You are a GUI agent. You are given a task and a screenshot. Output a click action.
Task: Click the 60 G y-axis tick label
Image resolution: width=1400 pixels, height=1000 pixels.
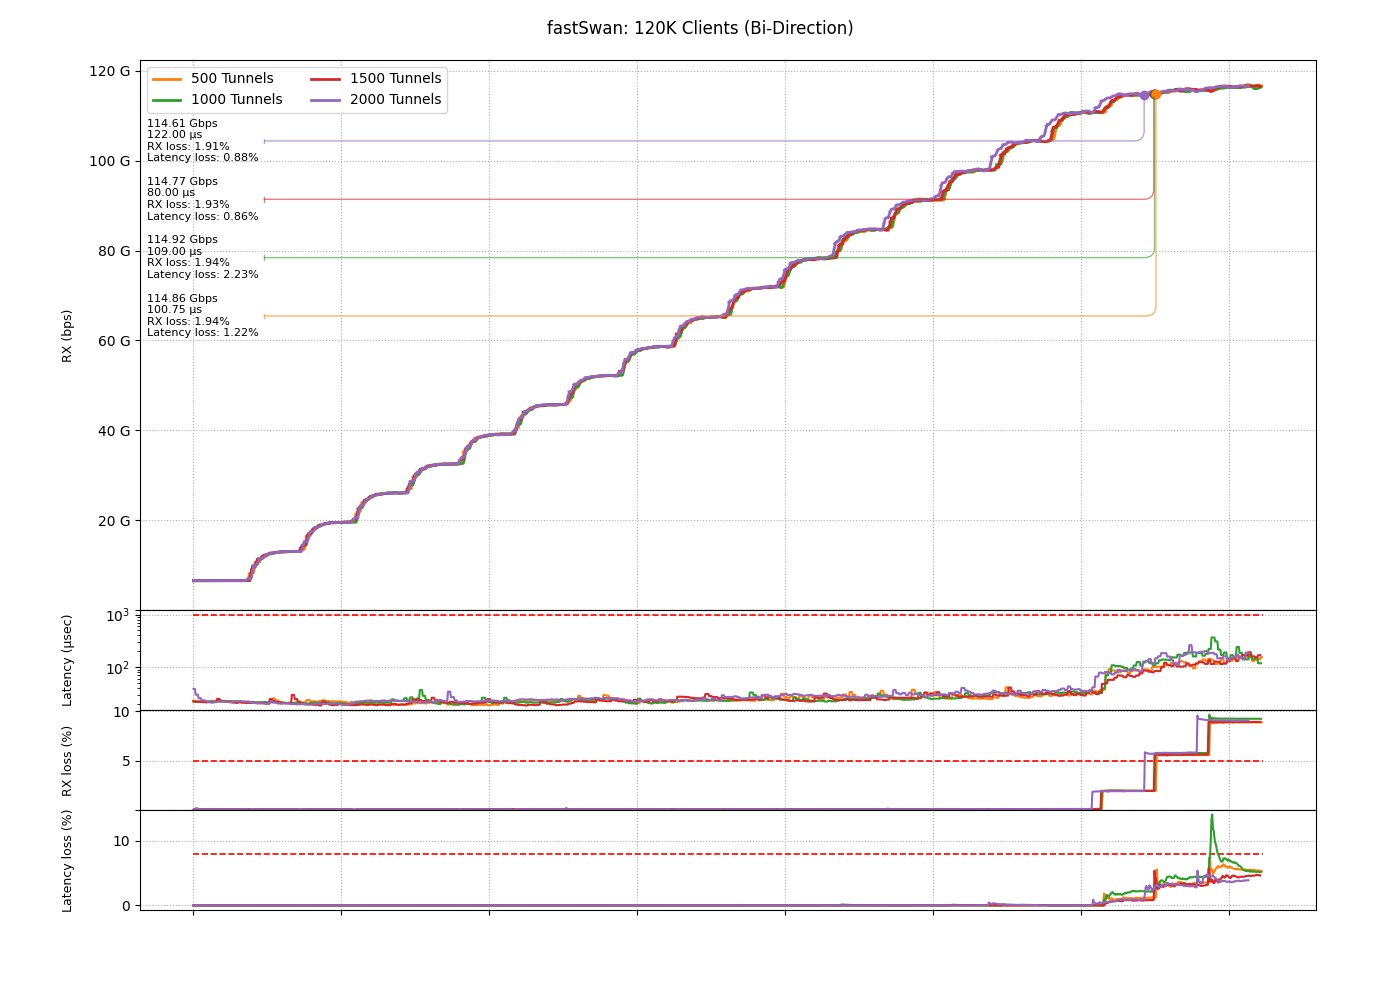tap(112, 341)
